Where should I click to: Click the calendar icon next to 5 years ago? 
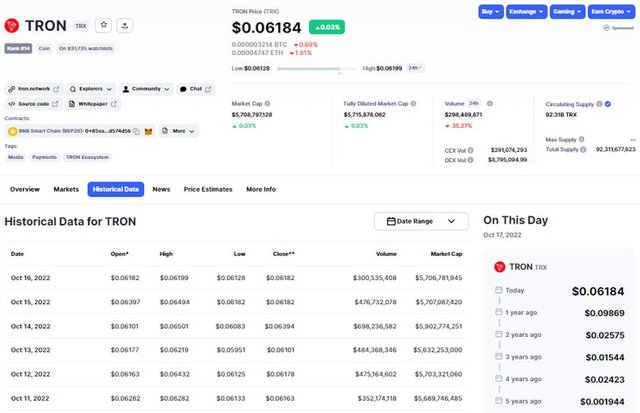pyautogui.click(x=498, y=401)
